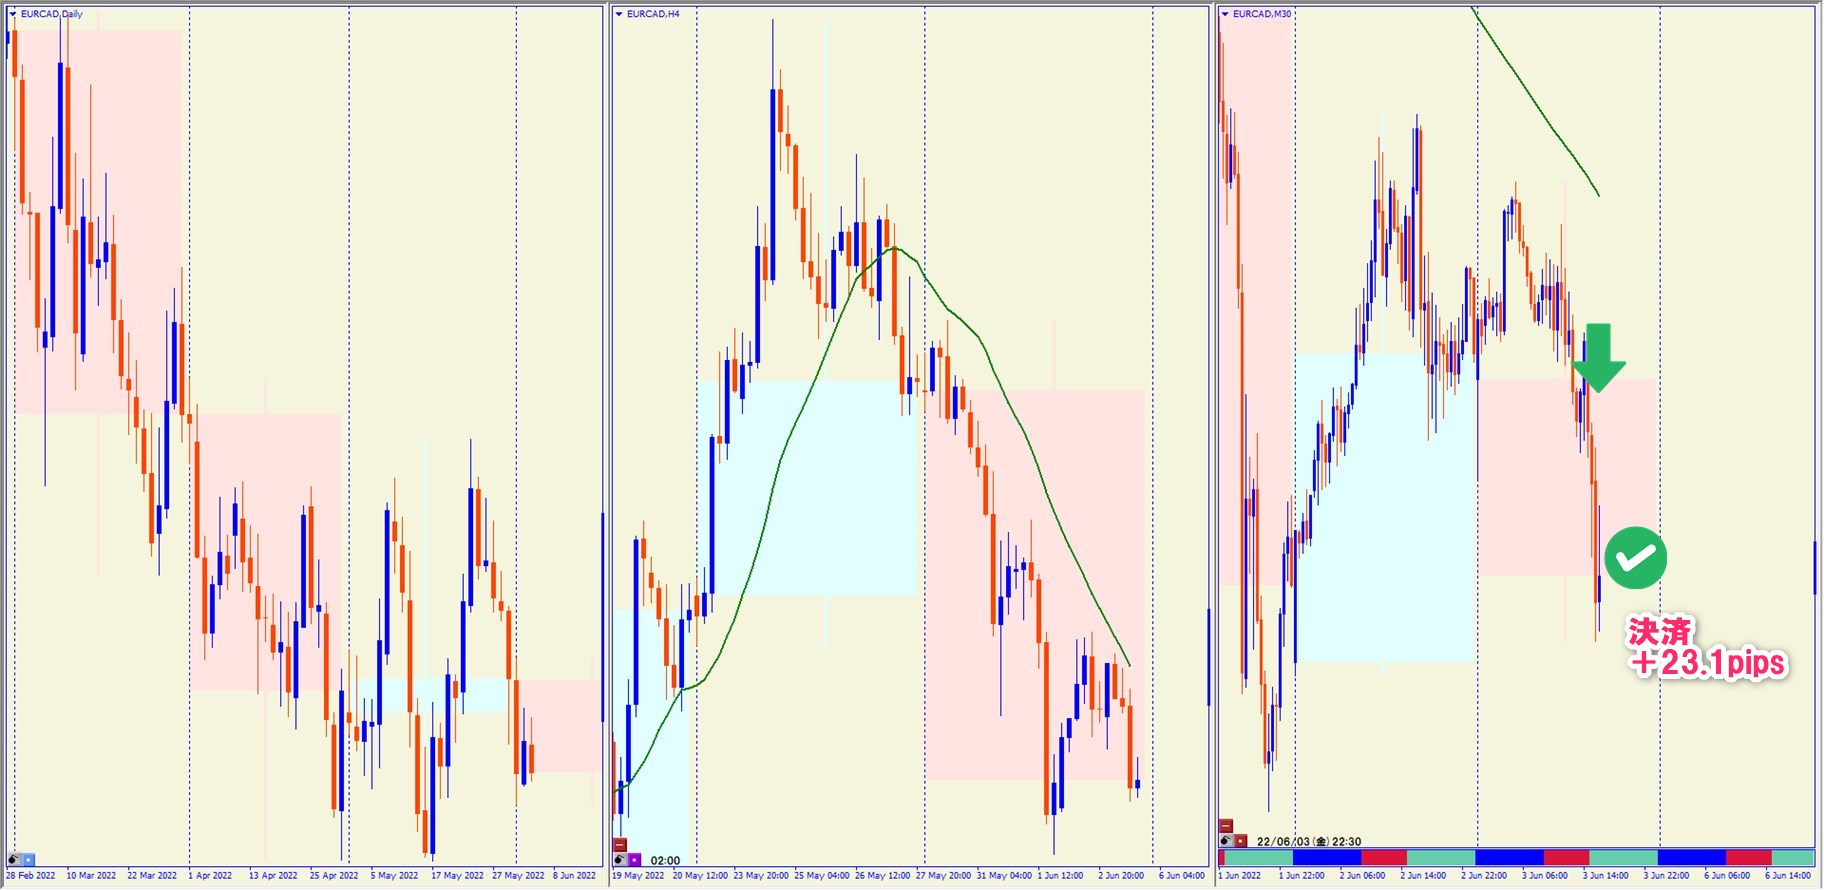Select the EURCAD,Daily chart title
The width and height of the screenshot is (1824, 890).
[52, 14]
